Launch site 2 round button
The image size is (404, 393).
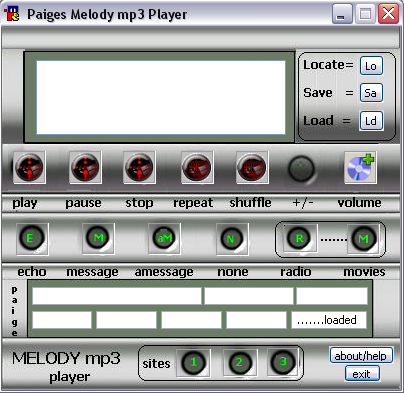click(240, 363)
